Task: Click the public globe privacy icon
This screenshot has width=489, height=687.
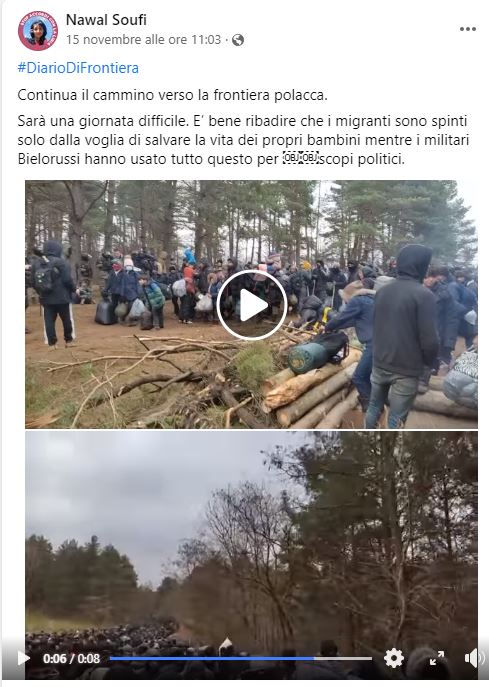Action: (x=238, y=40)
